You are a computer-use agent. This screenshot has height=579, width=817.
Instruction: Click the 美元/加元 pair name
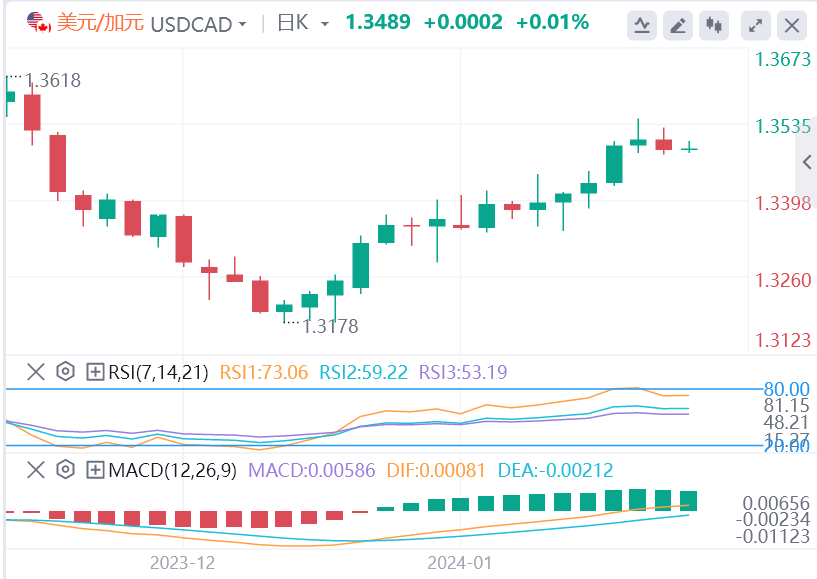click(x=100, y=22)
